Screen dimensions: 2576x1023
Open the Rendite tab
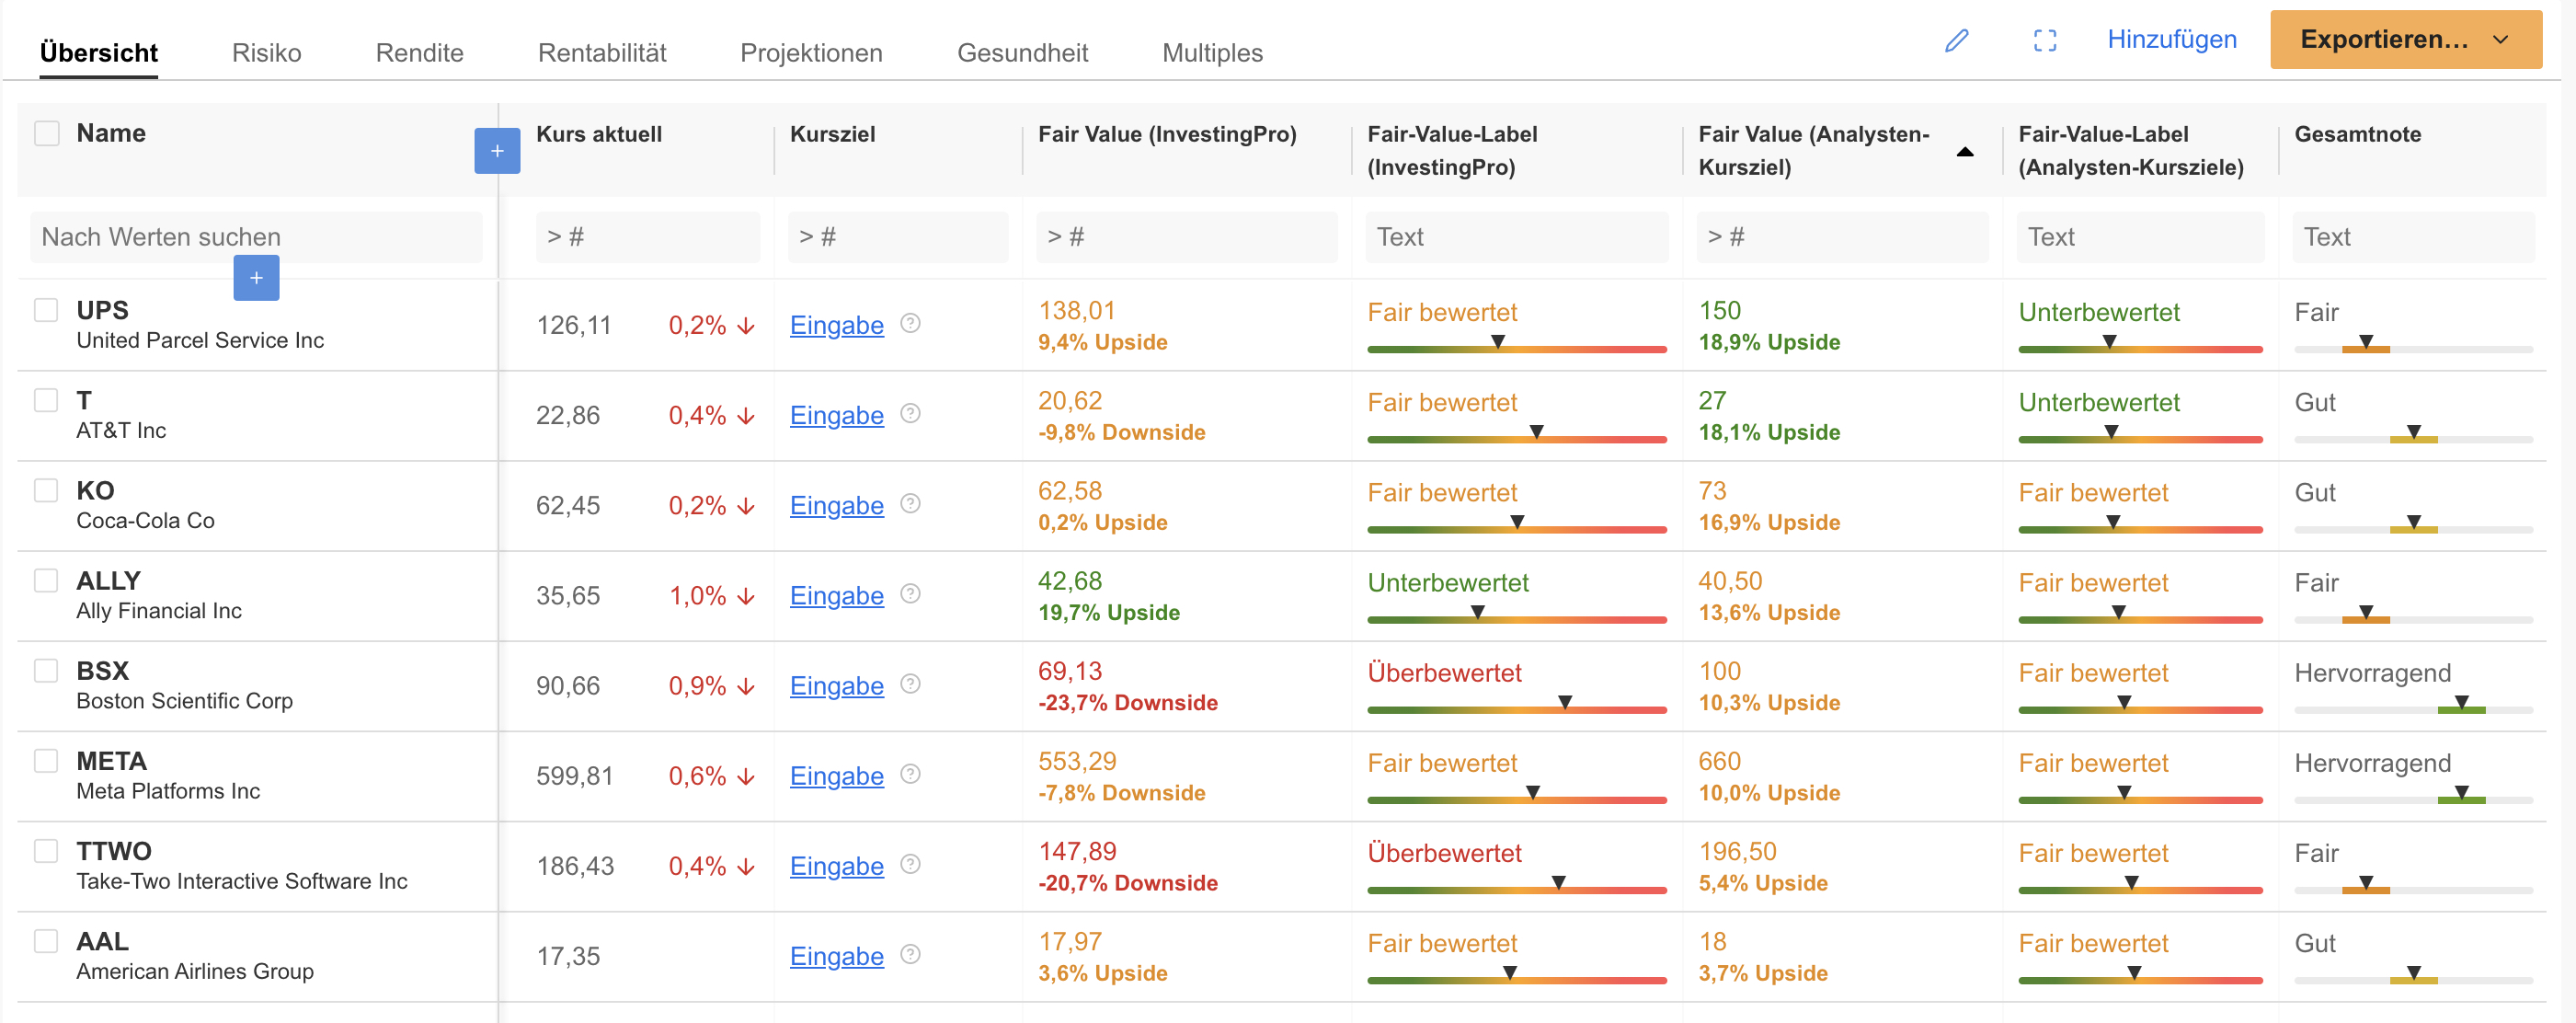(x=419, y=53)
